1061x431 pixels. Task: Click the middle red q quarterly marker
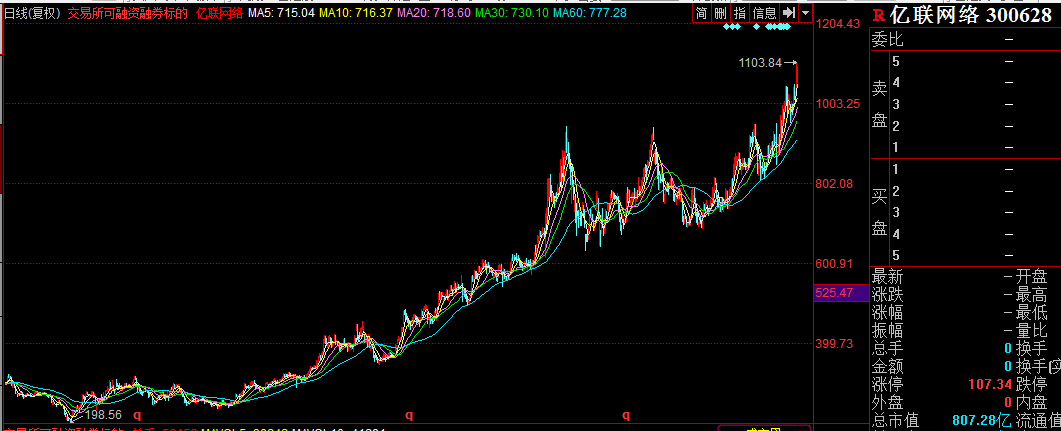[408, 415]
